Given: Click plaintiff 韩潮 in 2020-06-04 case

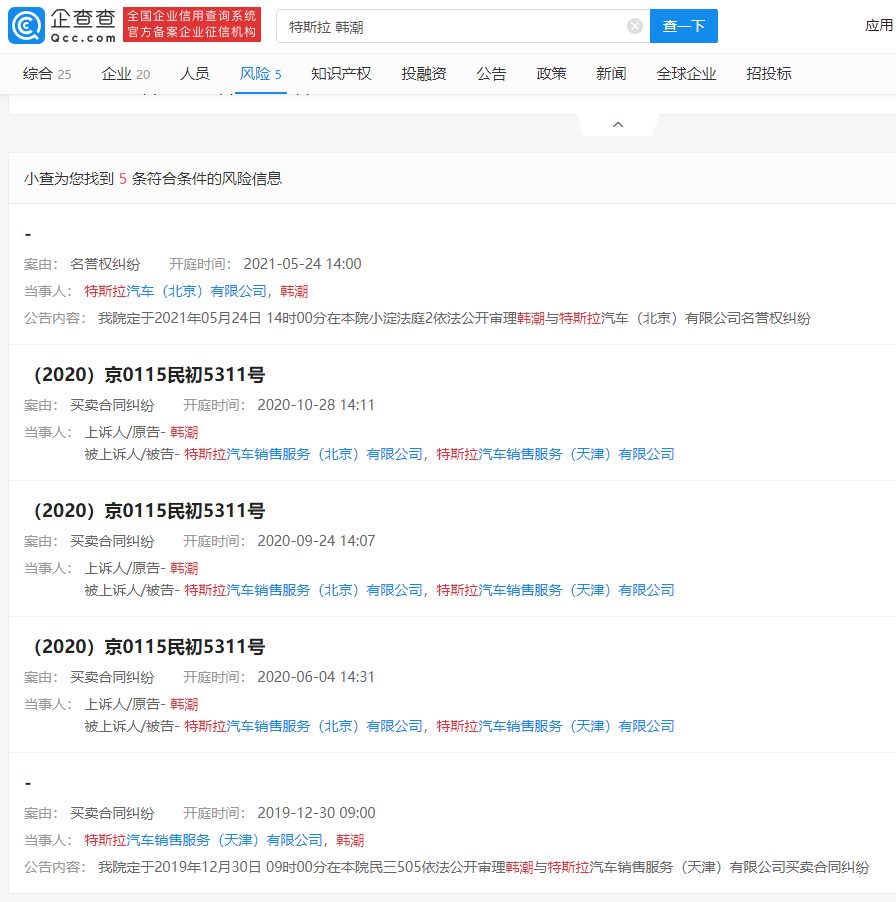Looking at the screenshot, I should click(184, 704).
